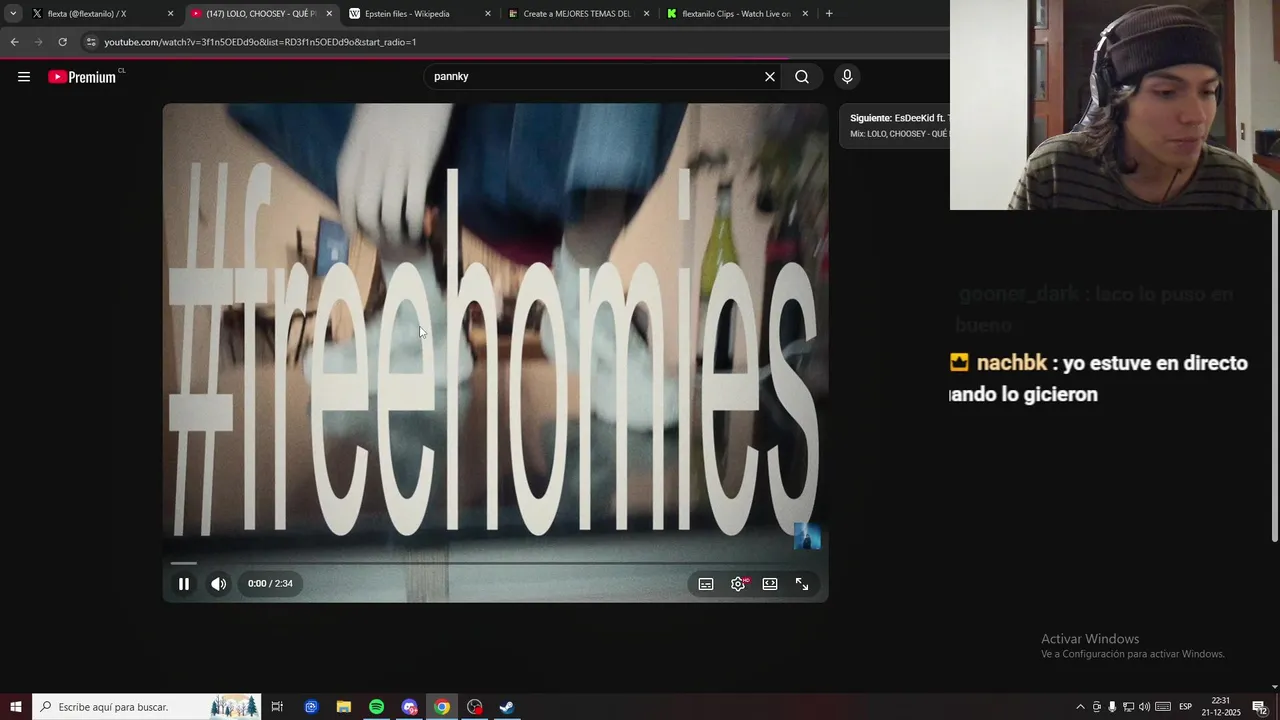Open the Windows Start menu
Viewport: 1280px width, 720px height.
(16, 707)
